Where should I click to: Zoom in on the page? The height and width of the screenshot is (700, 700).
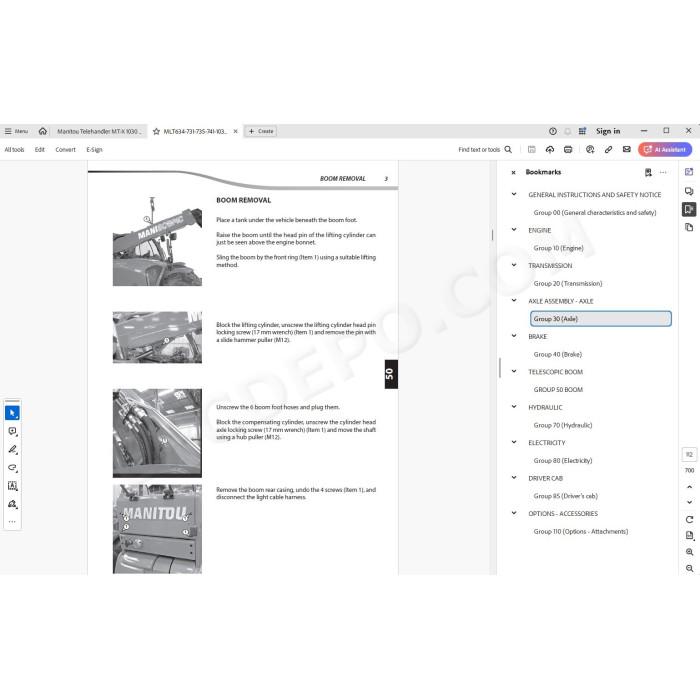click(689, 552)
